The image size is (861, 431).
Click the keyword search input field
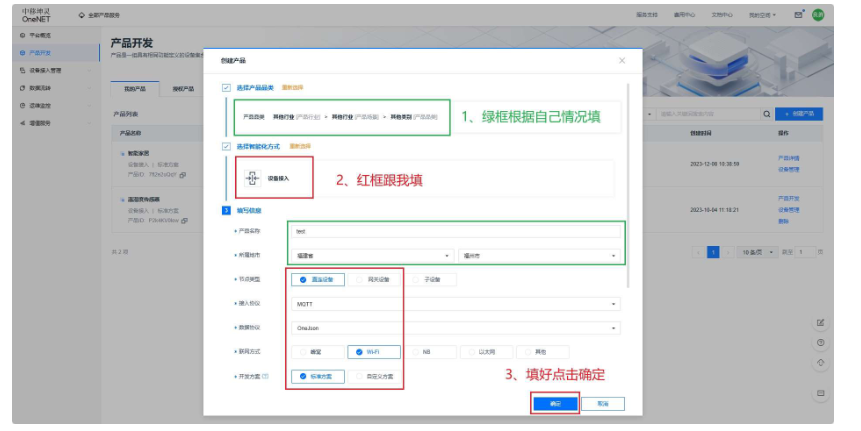708,114
